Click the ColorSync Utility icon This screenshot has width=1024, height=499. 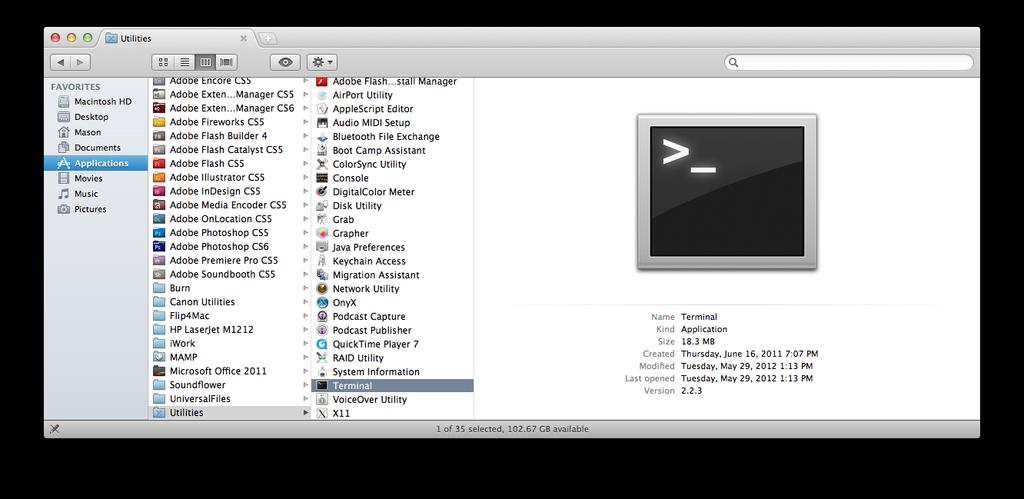(322, 164)
